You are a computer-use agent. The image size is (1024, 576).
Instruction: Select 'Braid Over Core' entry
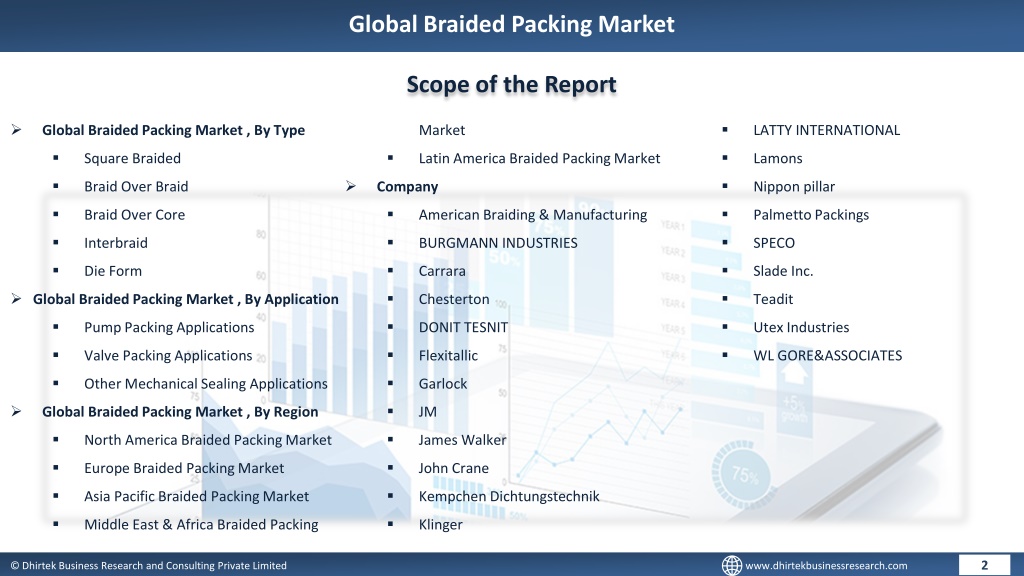[x=135, y=214]
